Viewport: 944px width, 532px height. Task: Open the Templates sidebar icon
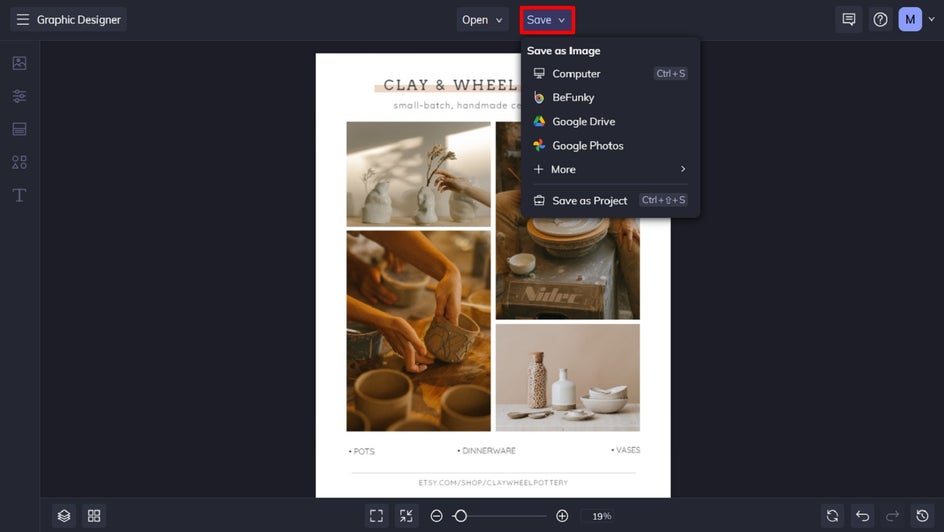tap(19, 129)
